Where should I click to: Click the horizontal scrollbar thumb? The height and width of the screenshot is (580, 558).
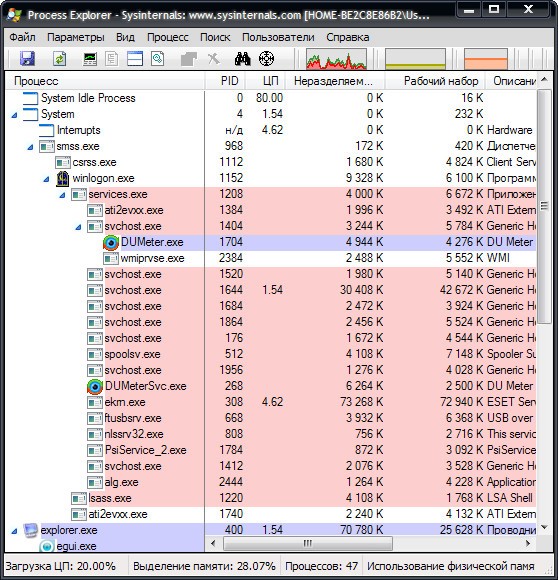[308, 543]
